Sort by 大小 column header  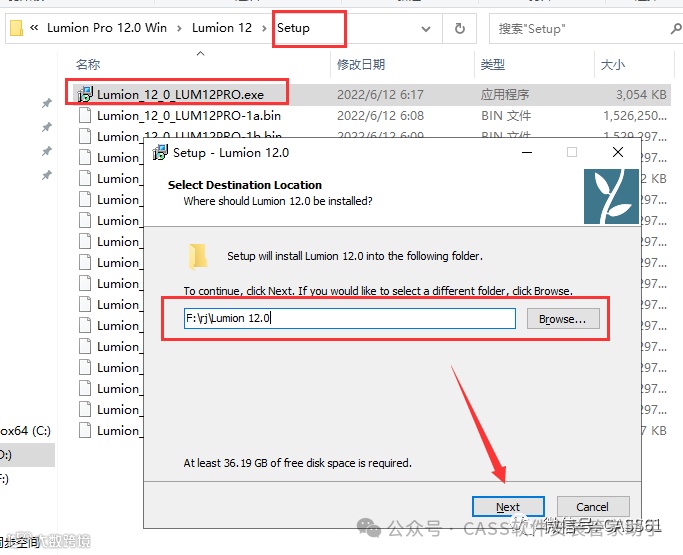[612, 64]
